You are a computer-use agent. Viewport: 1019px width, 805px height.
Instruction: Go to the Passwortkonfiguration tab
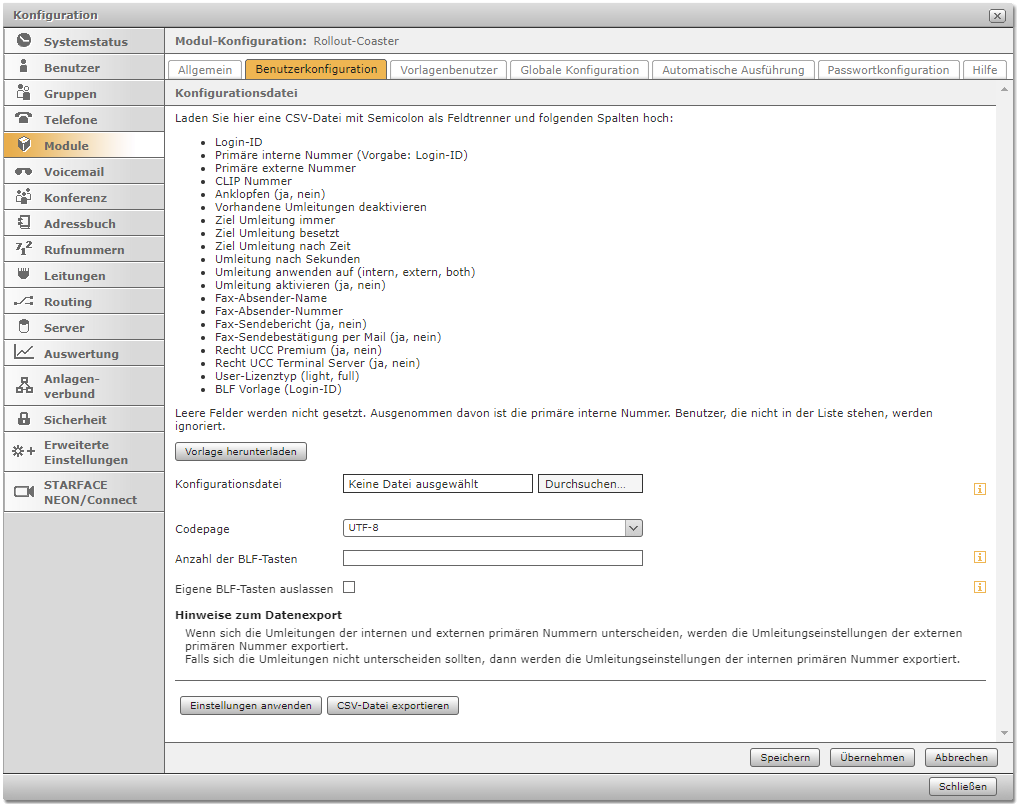tap(887, 70)
